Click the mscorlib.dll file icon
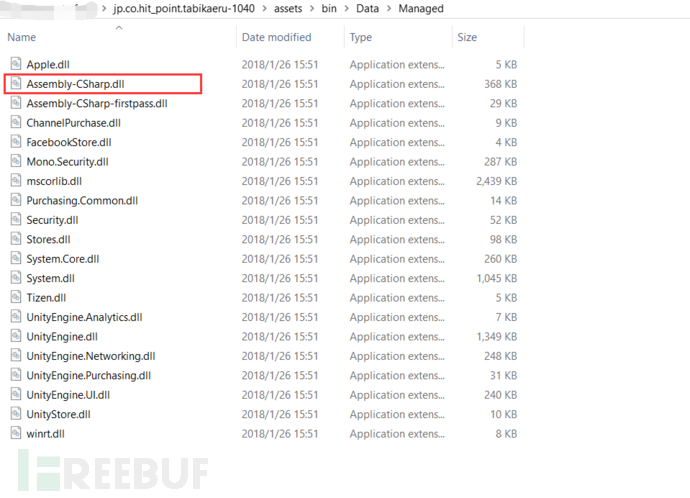The image size is (690, 498). 16,180
